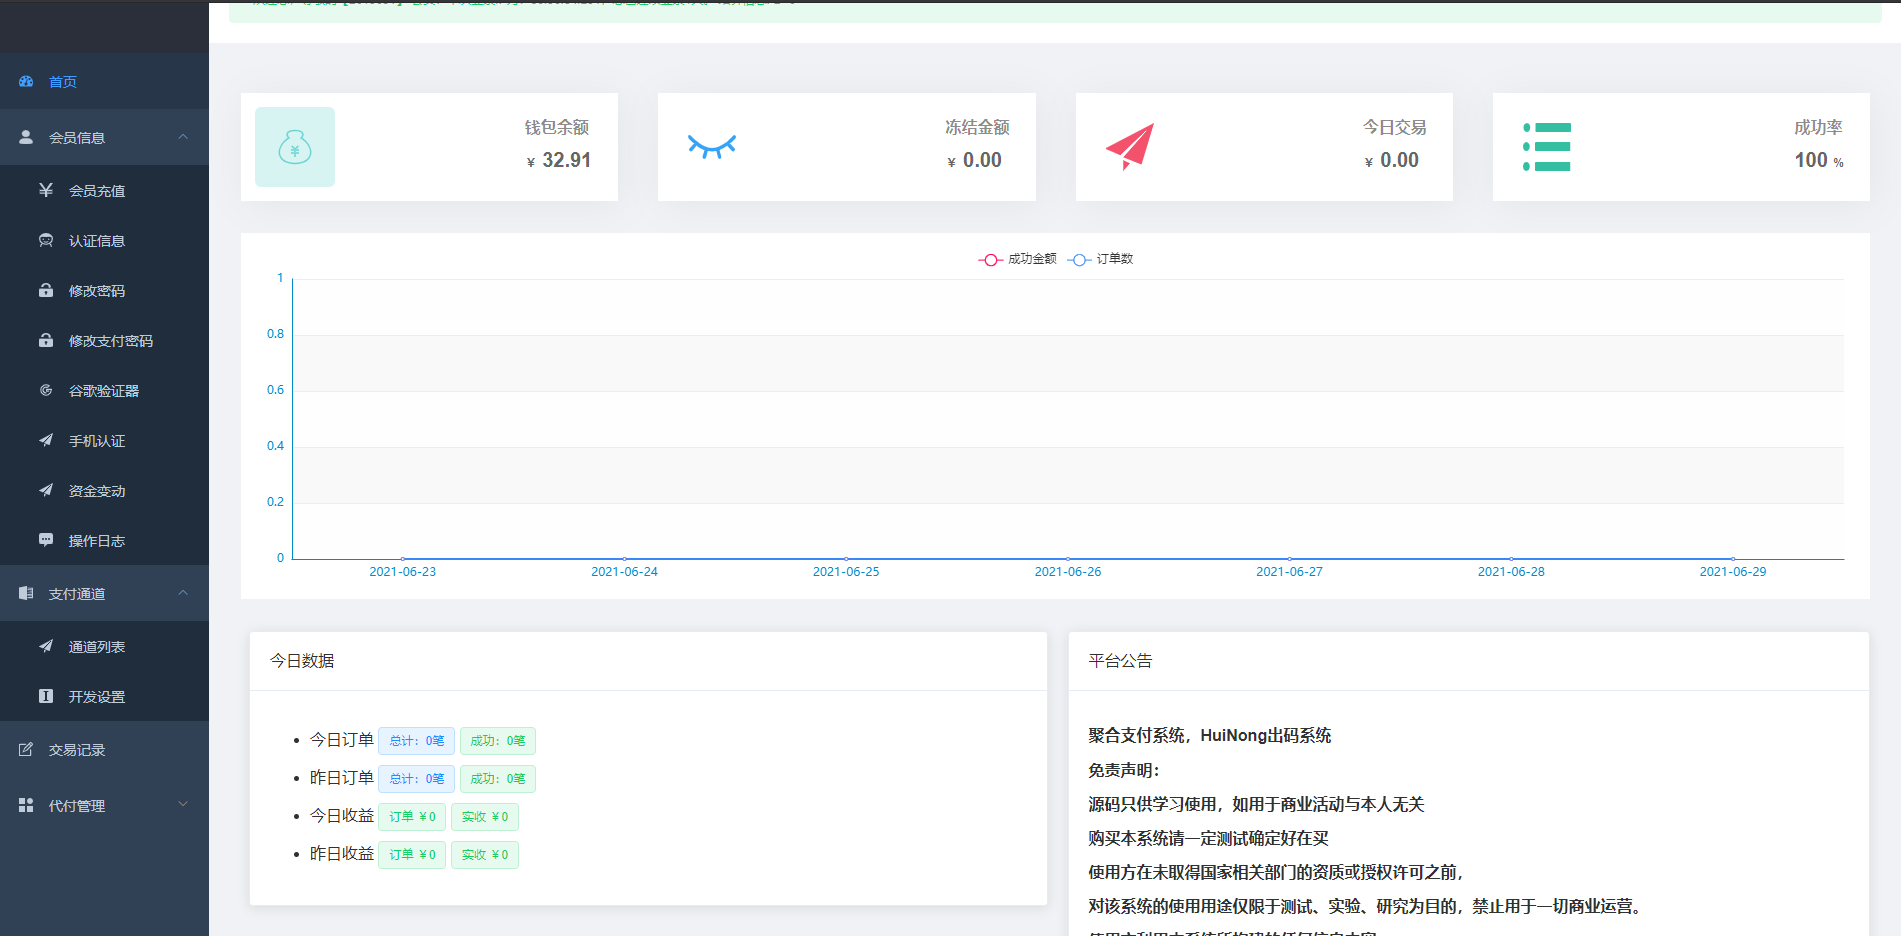
Task: Click the 实收 ¥0 badge for 今日收益
Action: [x=485, y=816]
